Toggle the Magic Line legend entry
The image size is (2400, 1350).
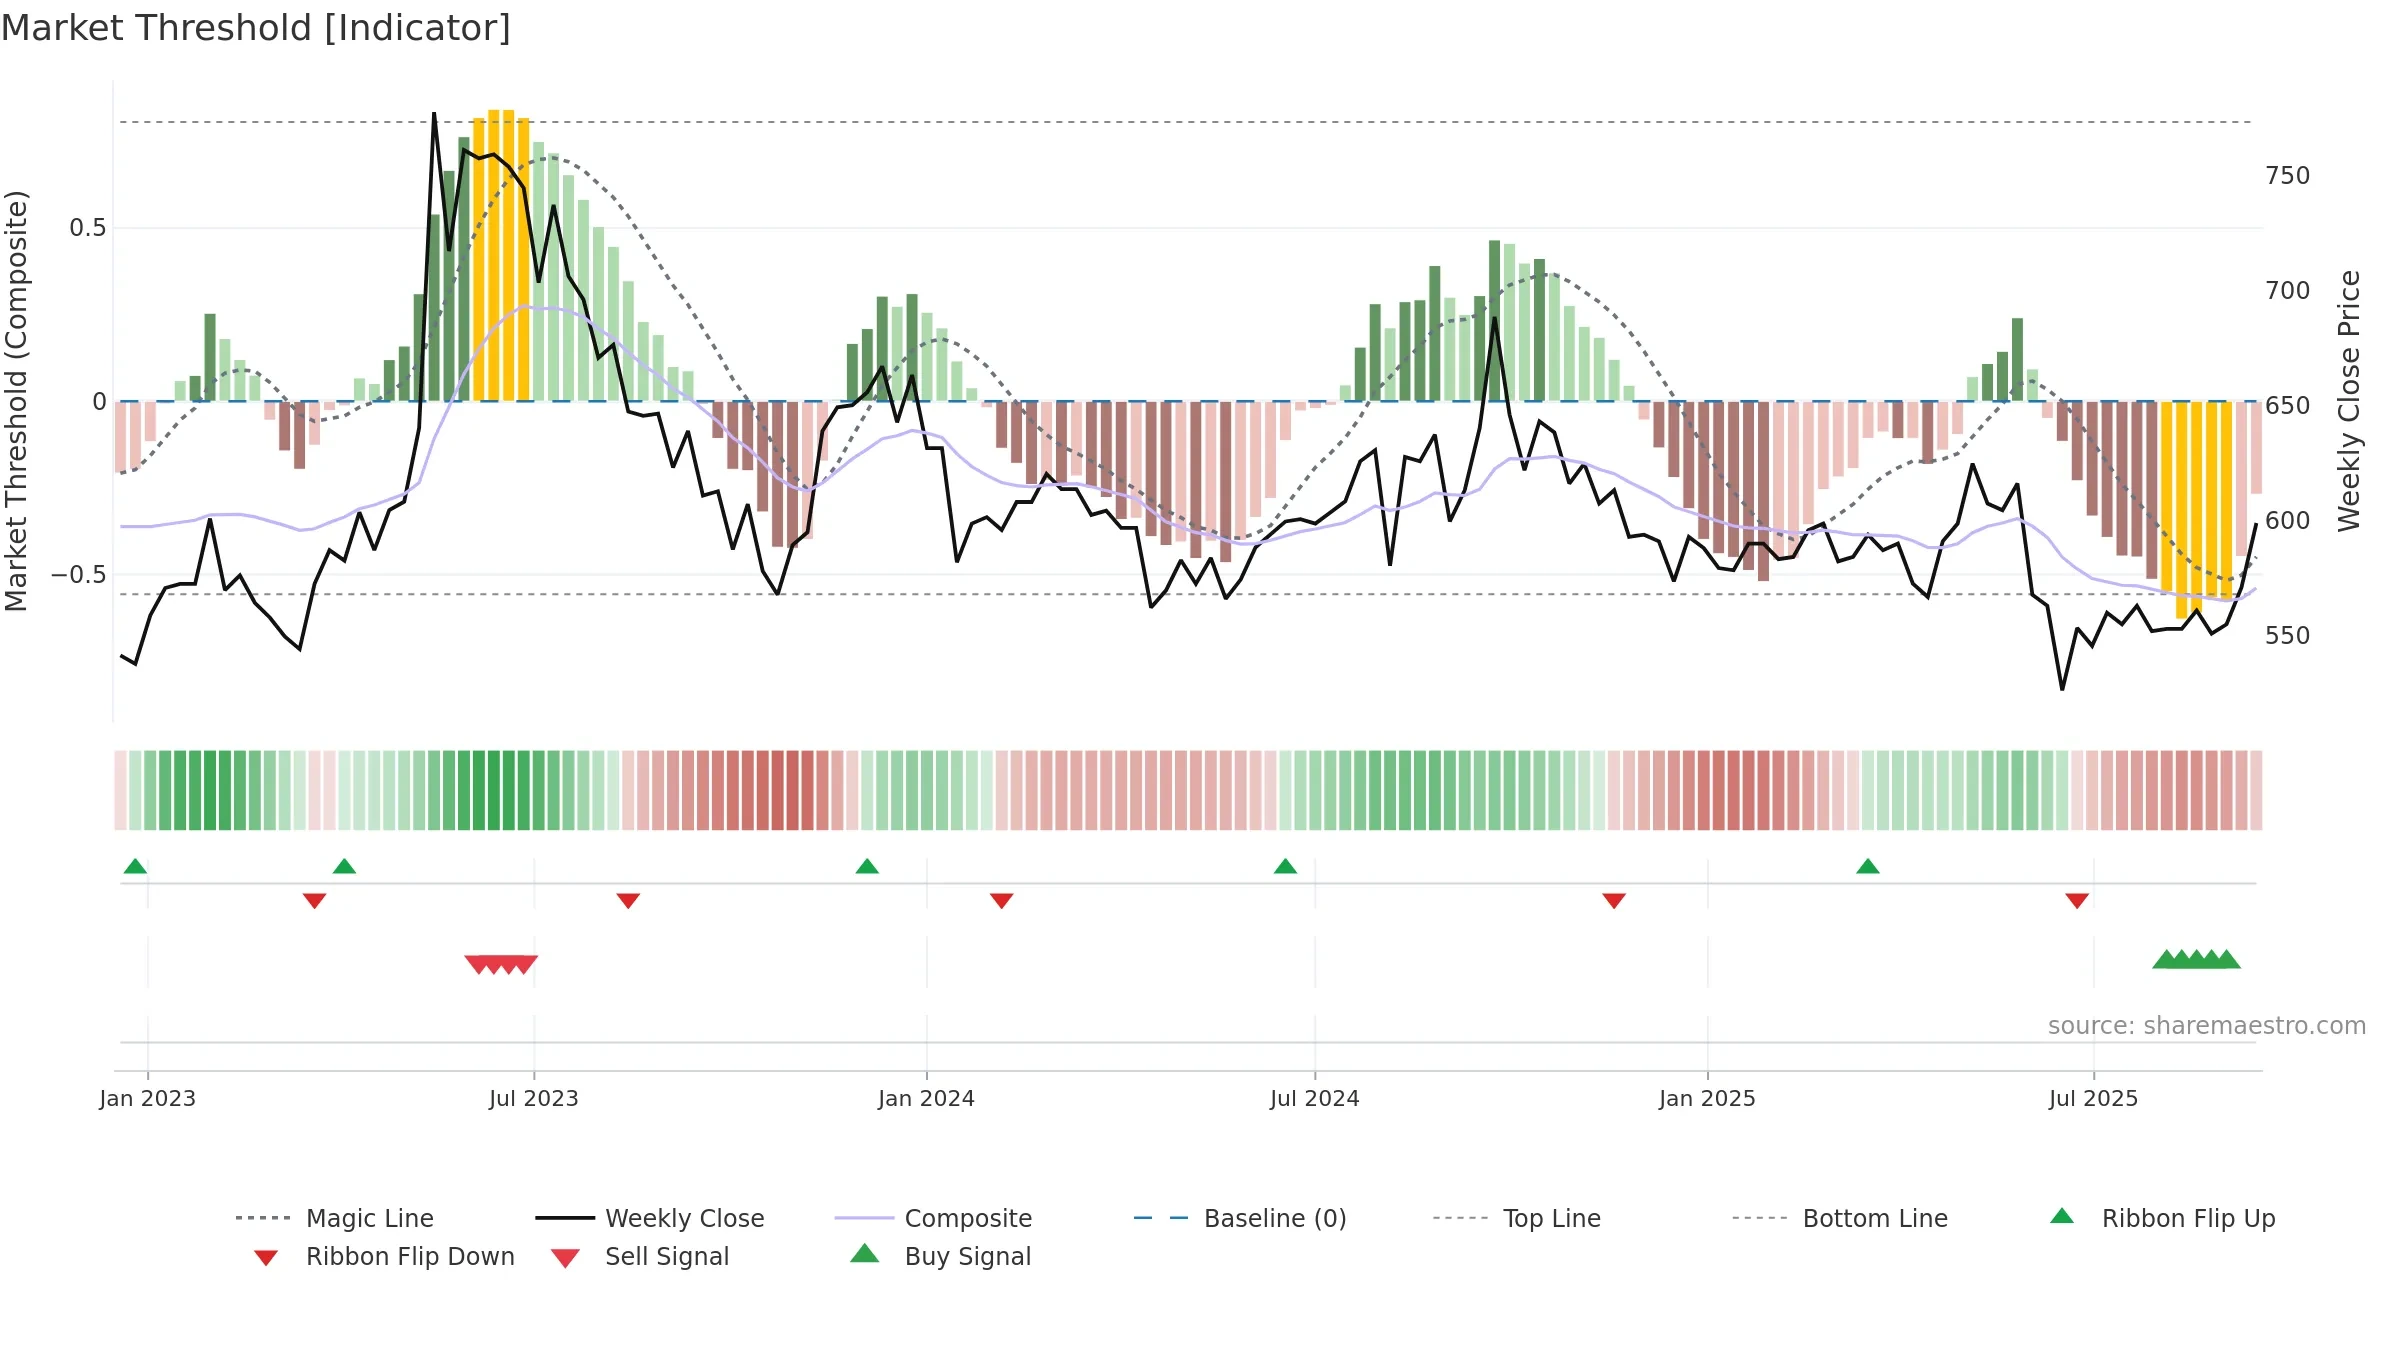(x=335, y=1218)
